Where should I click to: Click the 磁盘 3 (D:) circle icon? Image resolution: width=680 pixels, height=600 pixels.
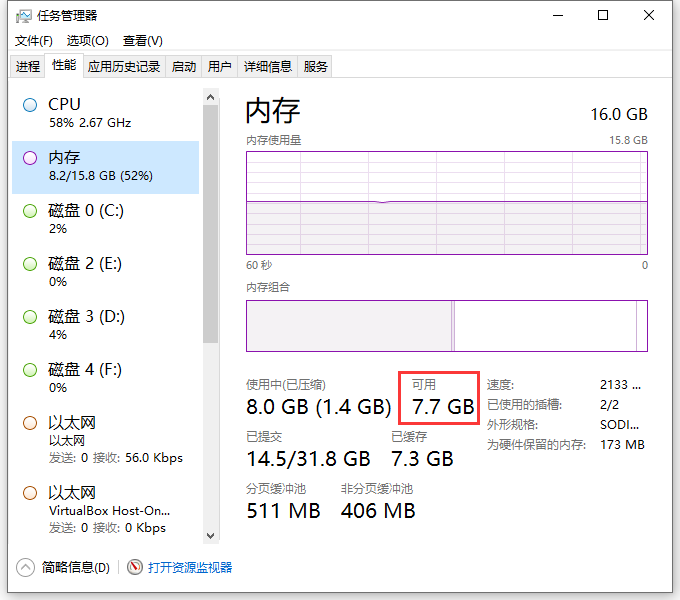tap(30, 317)
